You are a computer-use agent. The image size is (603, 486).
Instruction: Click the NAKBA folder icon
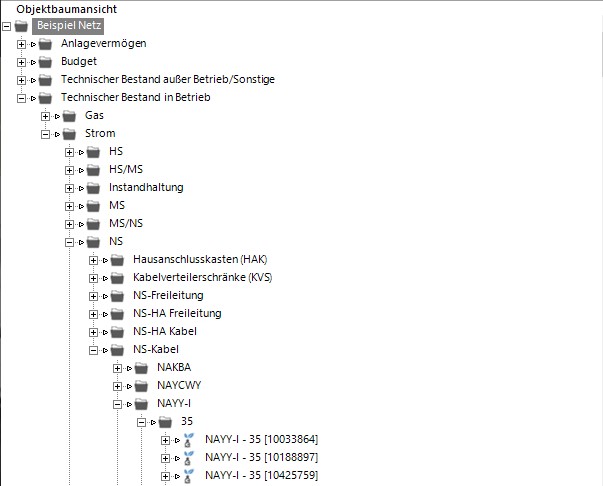pyautogui.click(x=141, y=367)
